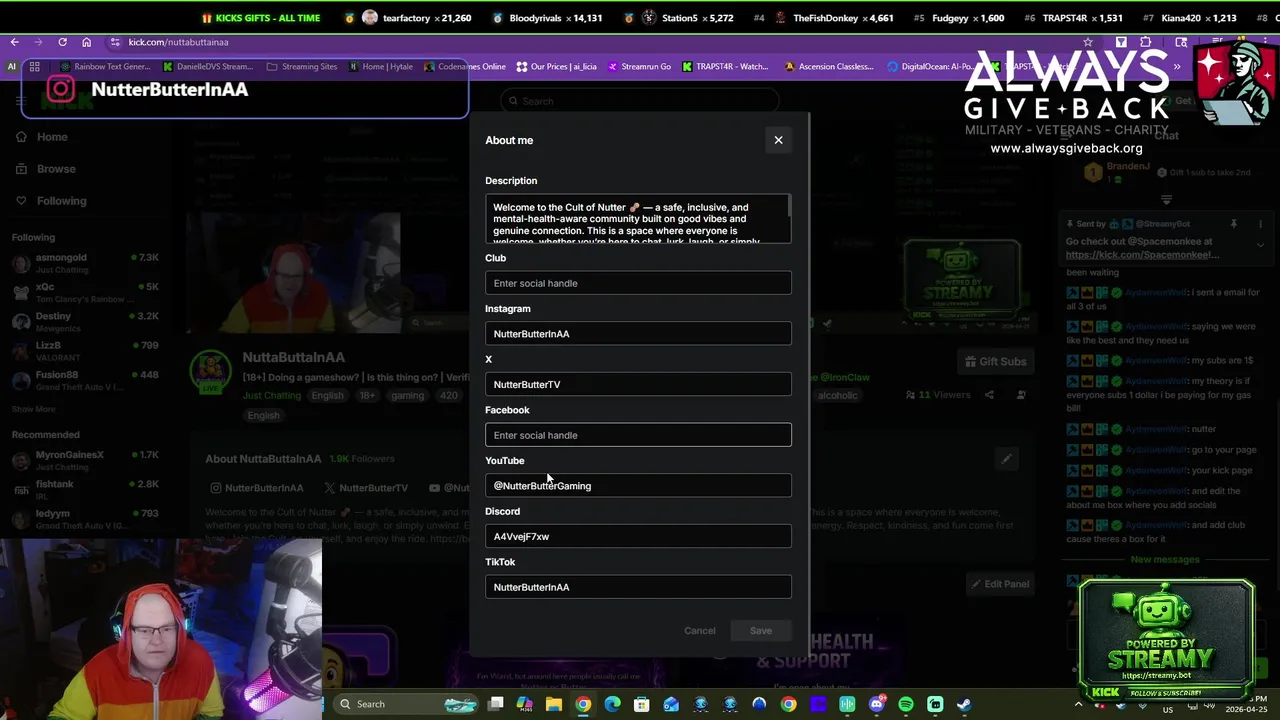Open Microsoft 365 Copilot from the taskbar
The image size is (1280, 720).
click(525, 704)
